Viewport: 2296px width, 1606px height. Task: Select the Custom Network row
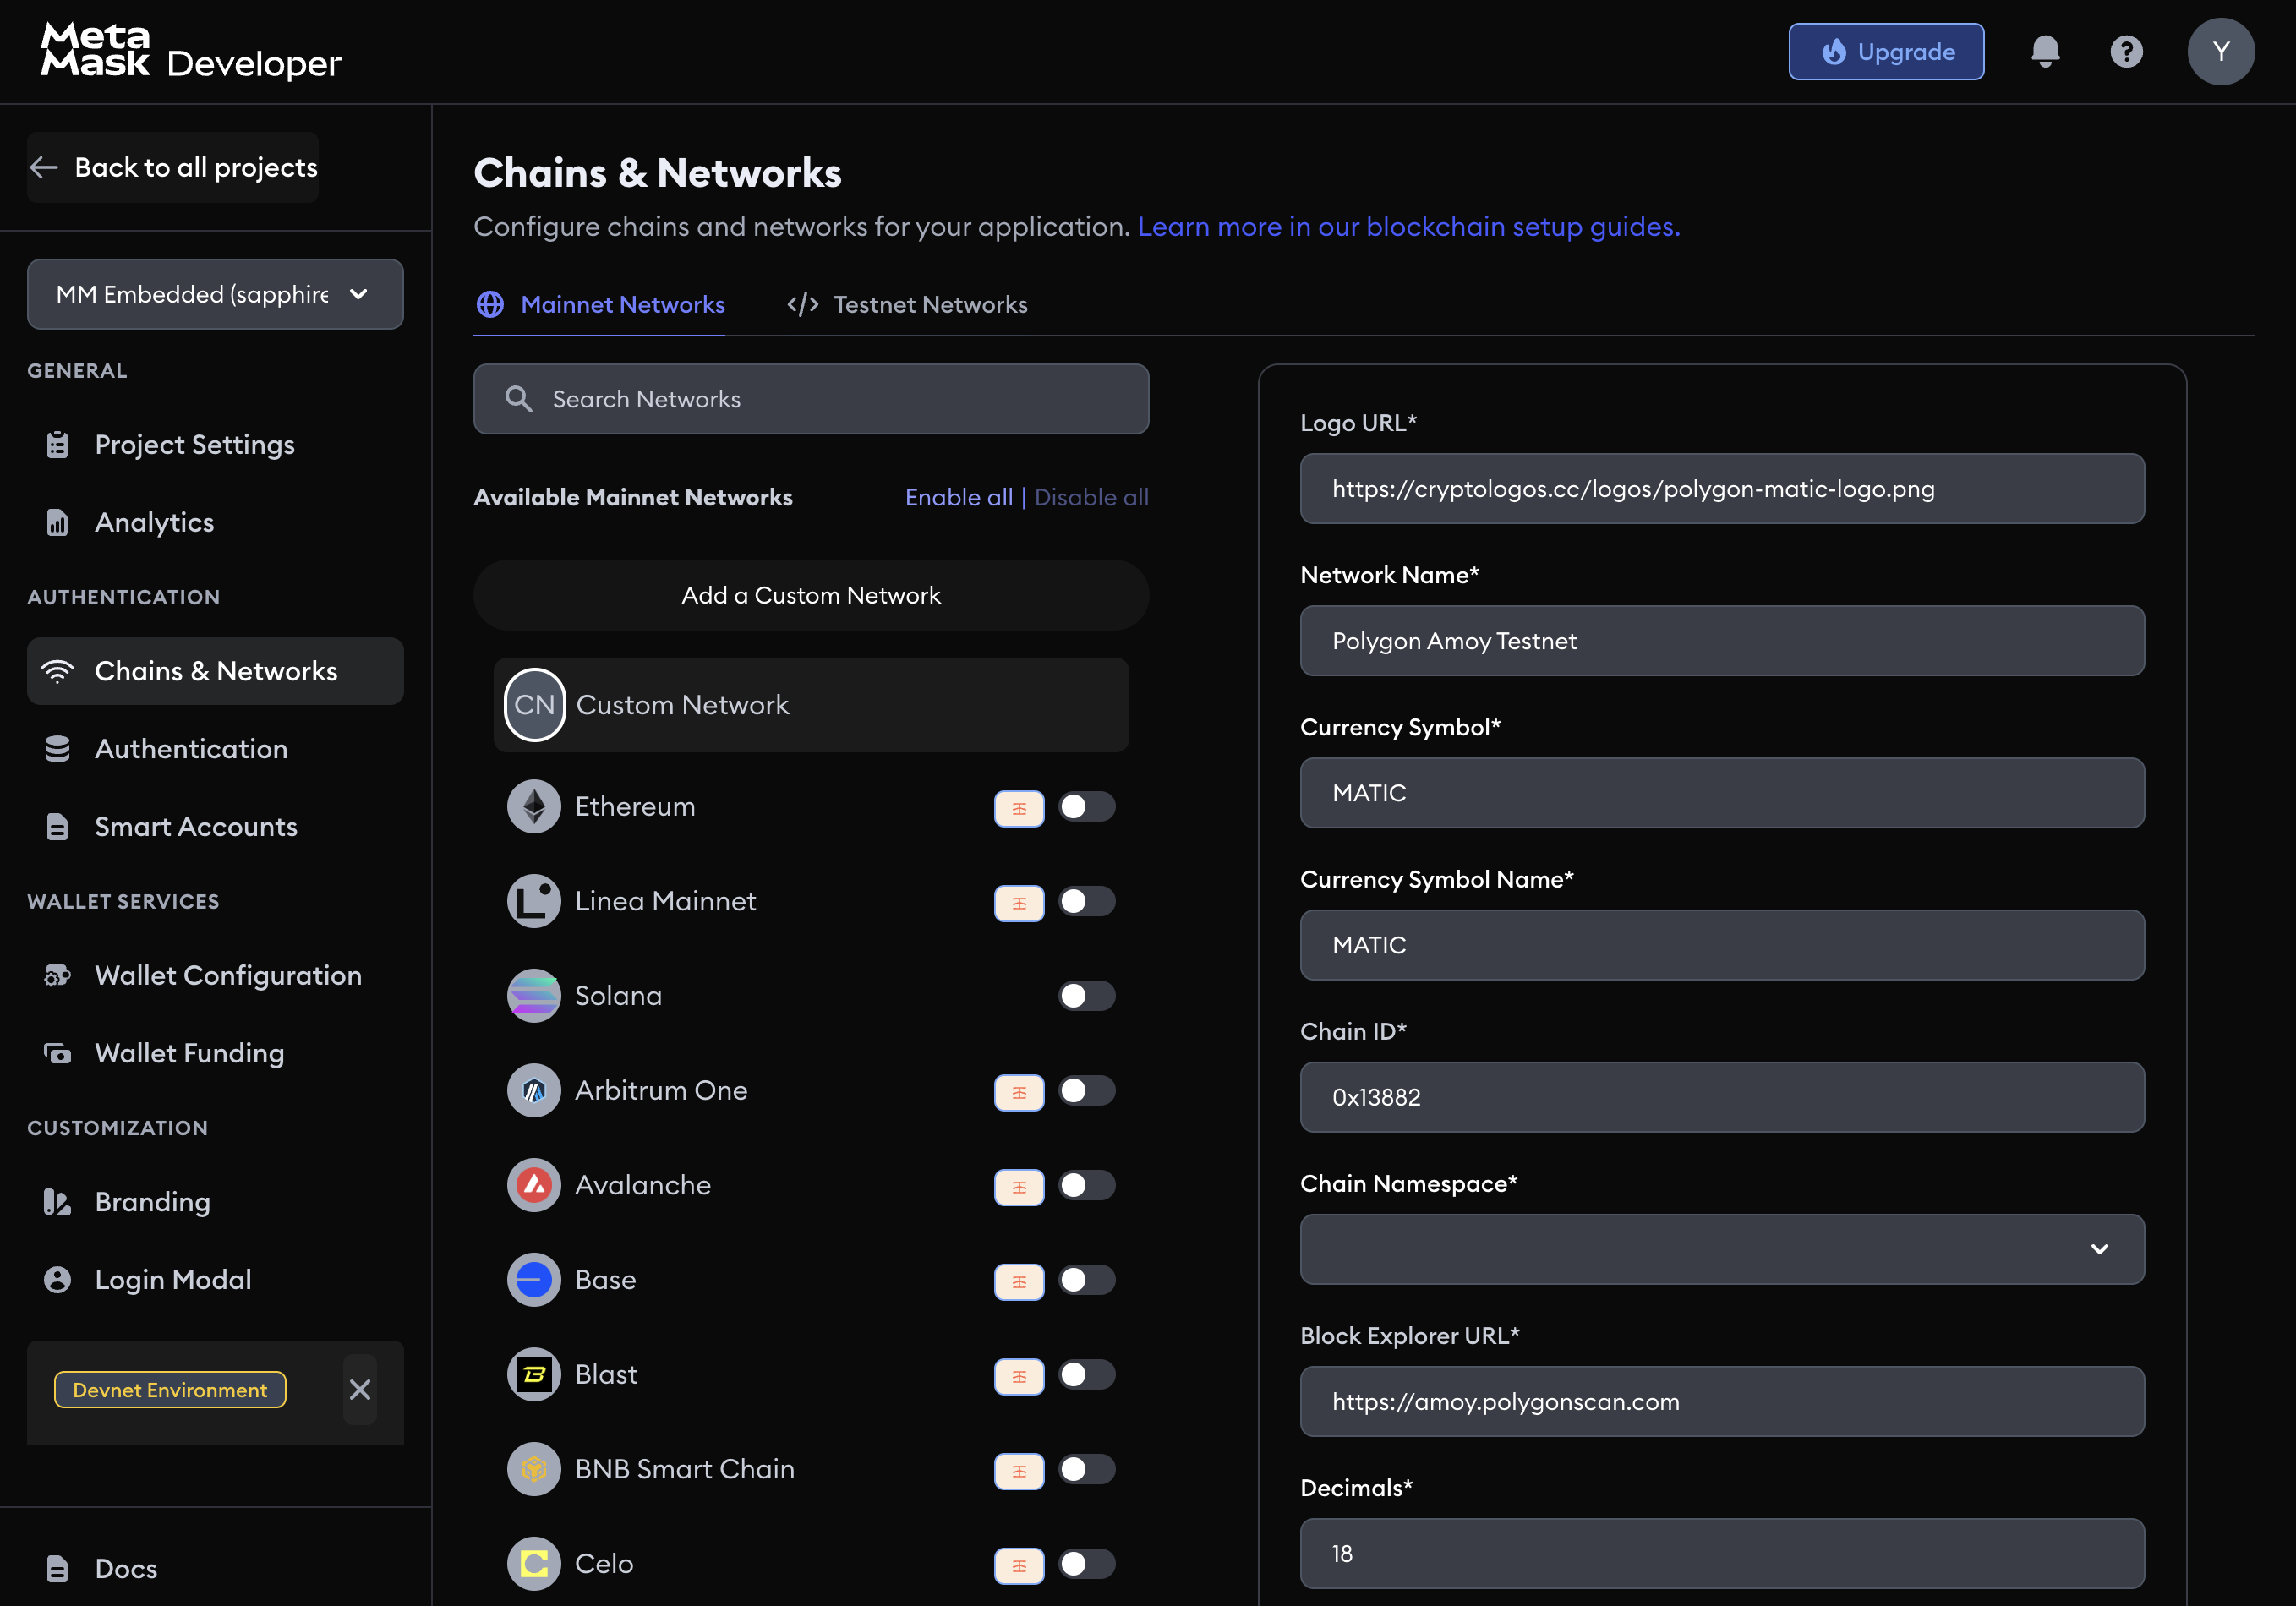coord(811,705)
